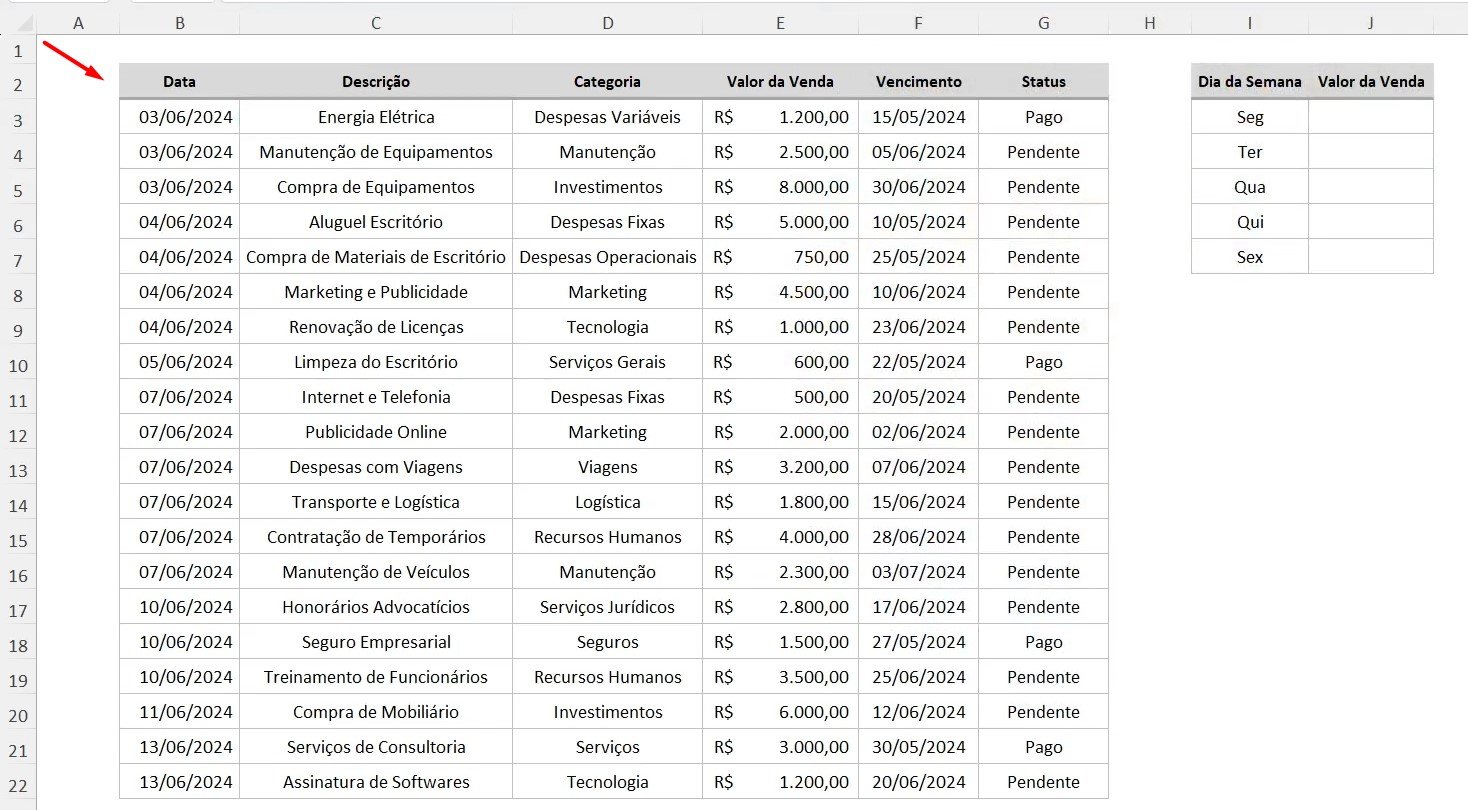Select 'Marketing e Publicidade' cell
Viewport: 1468px width, 810px height.
click(x=376, y=292)
